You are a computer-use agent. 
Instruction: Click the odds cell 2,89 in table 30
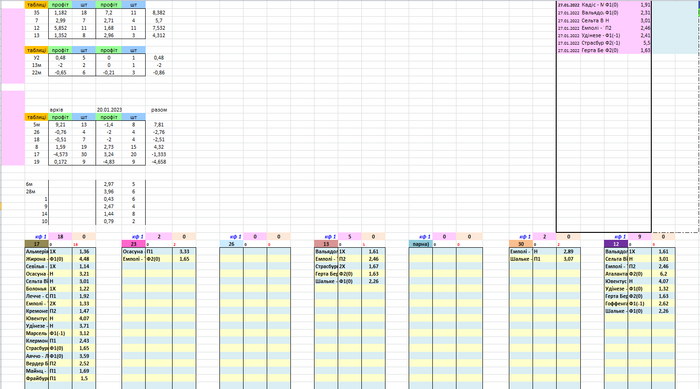[568, 252]
